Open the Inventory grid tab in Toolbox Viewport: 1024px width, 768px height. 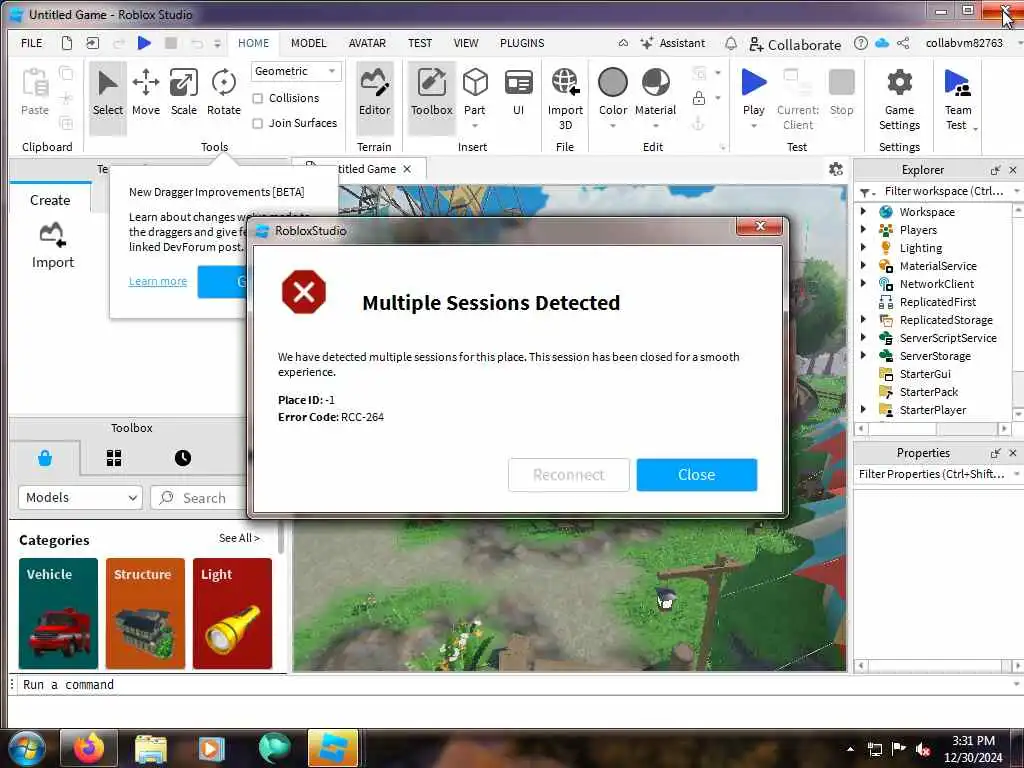pyautogui.click(x=114, y=458)
